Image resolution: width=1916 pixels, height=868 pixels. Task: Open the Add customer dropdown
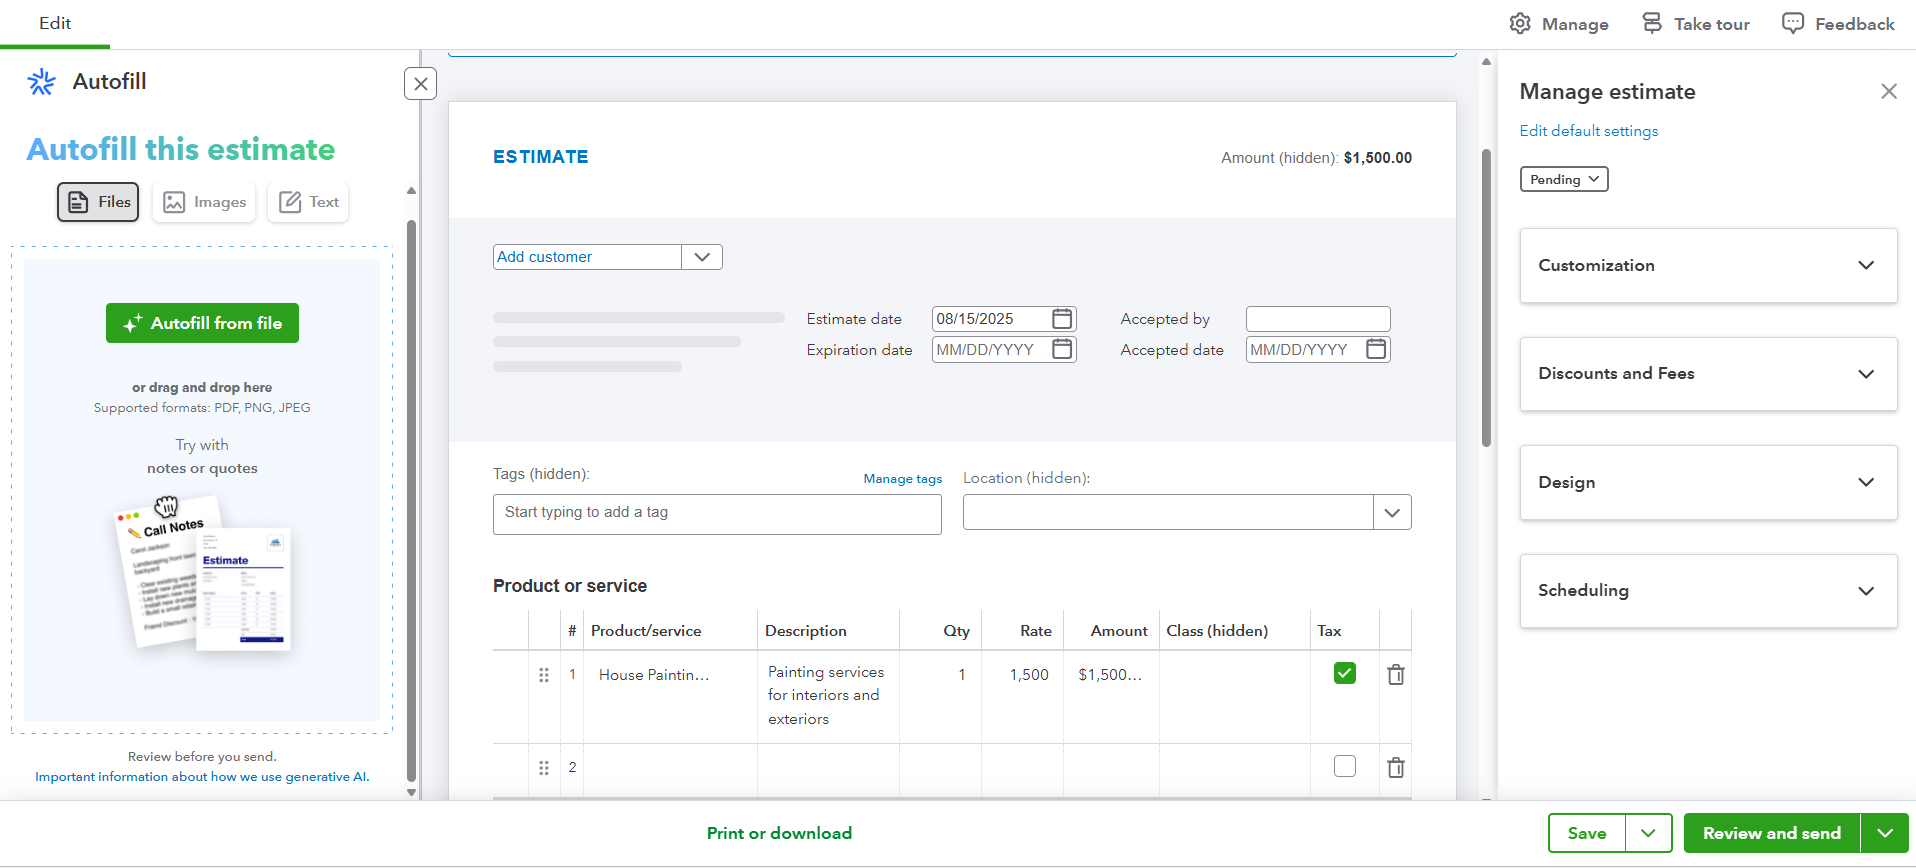702,257
